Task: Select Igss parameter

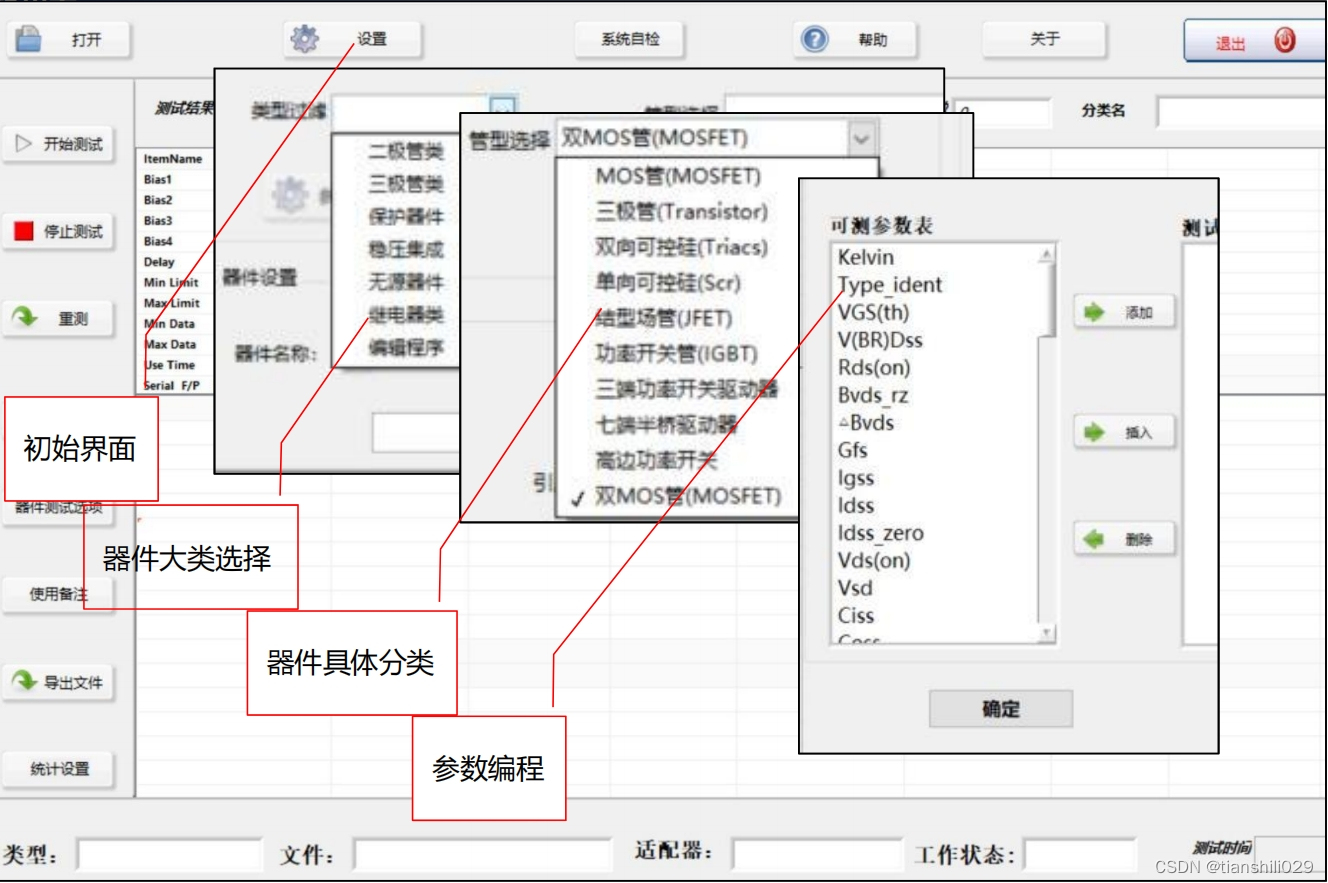Action: (x=856, y=478)
